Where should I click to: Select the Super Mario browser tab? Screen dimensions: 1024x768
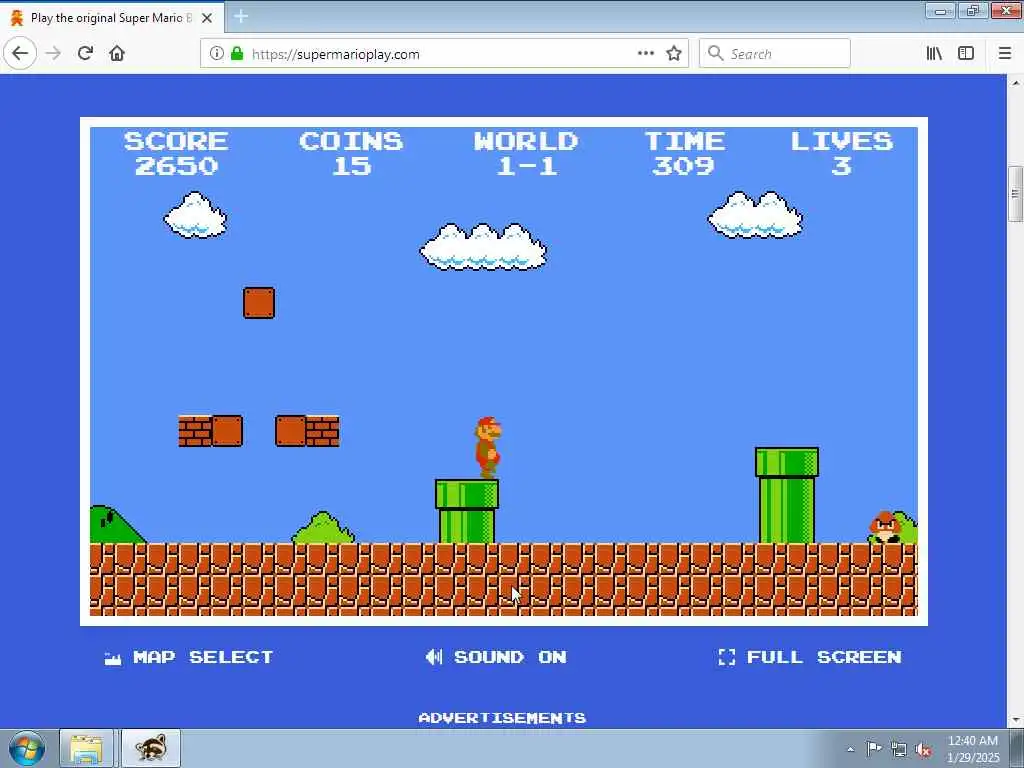112,18
